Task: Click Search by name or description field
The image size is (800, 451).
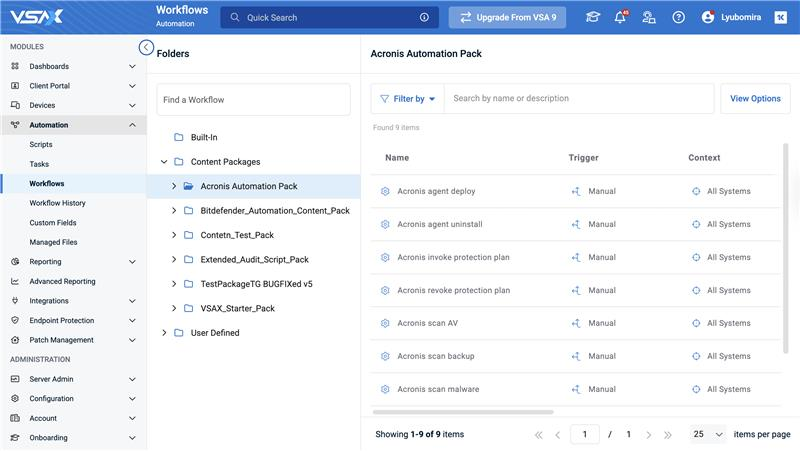Action: 579,98
